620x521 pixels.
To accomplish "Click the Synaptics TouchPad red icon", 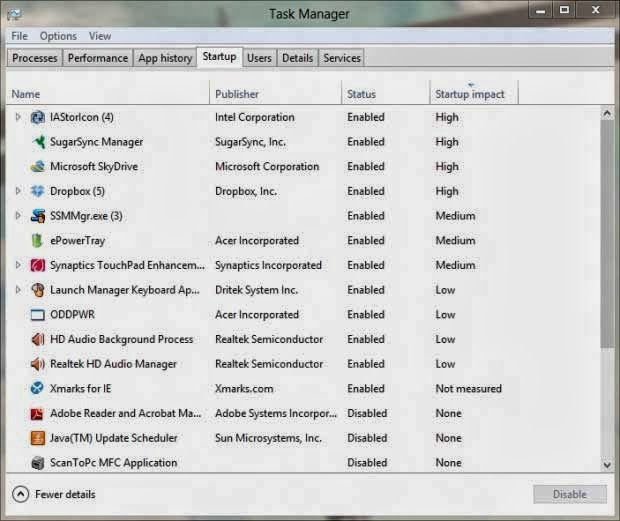I will click(x=38, y=265).
